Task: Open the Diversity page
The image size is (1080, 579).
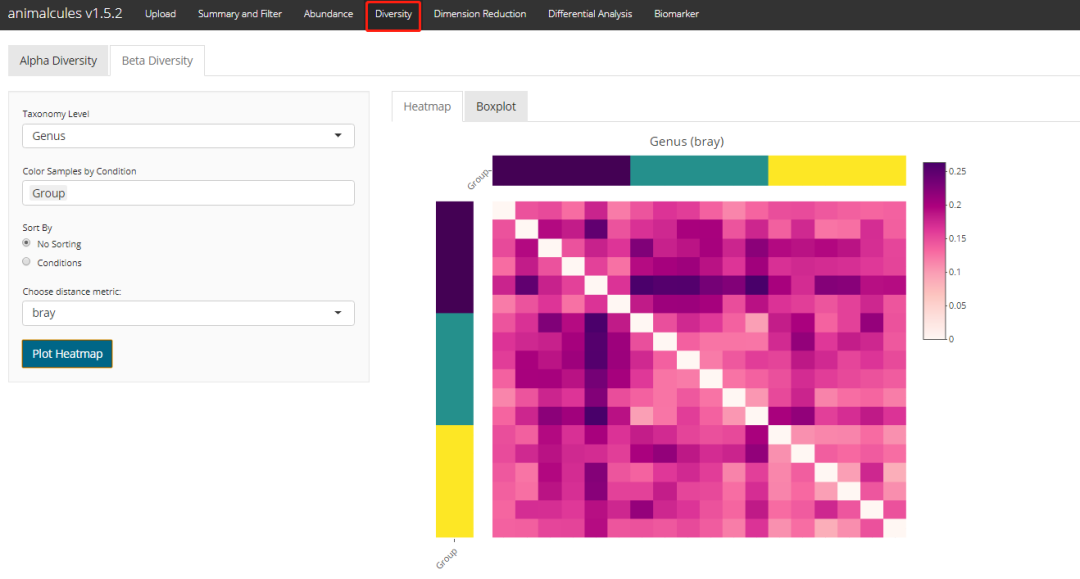Action: pyautogui.click(x=393, y=14)
